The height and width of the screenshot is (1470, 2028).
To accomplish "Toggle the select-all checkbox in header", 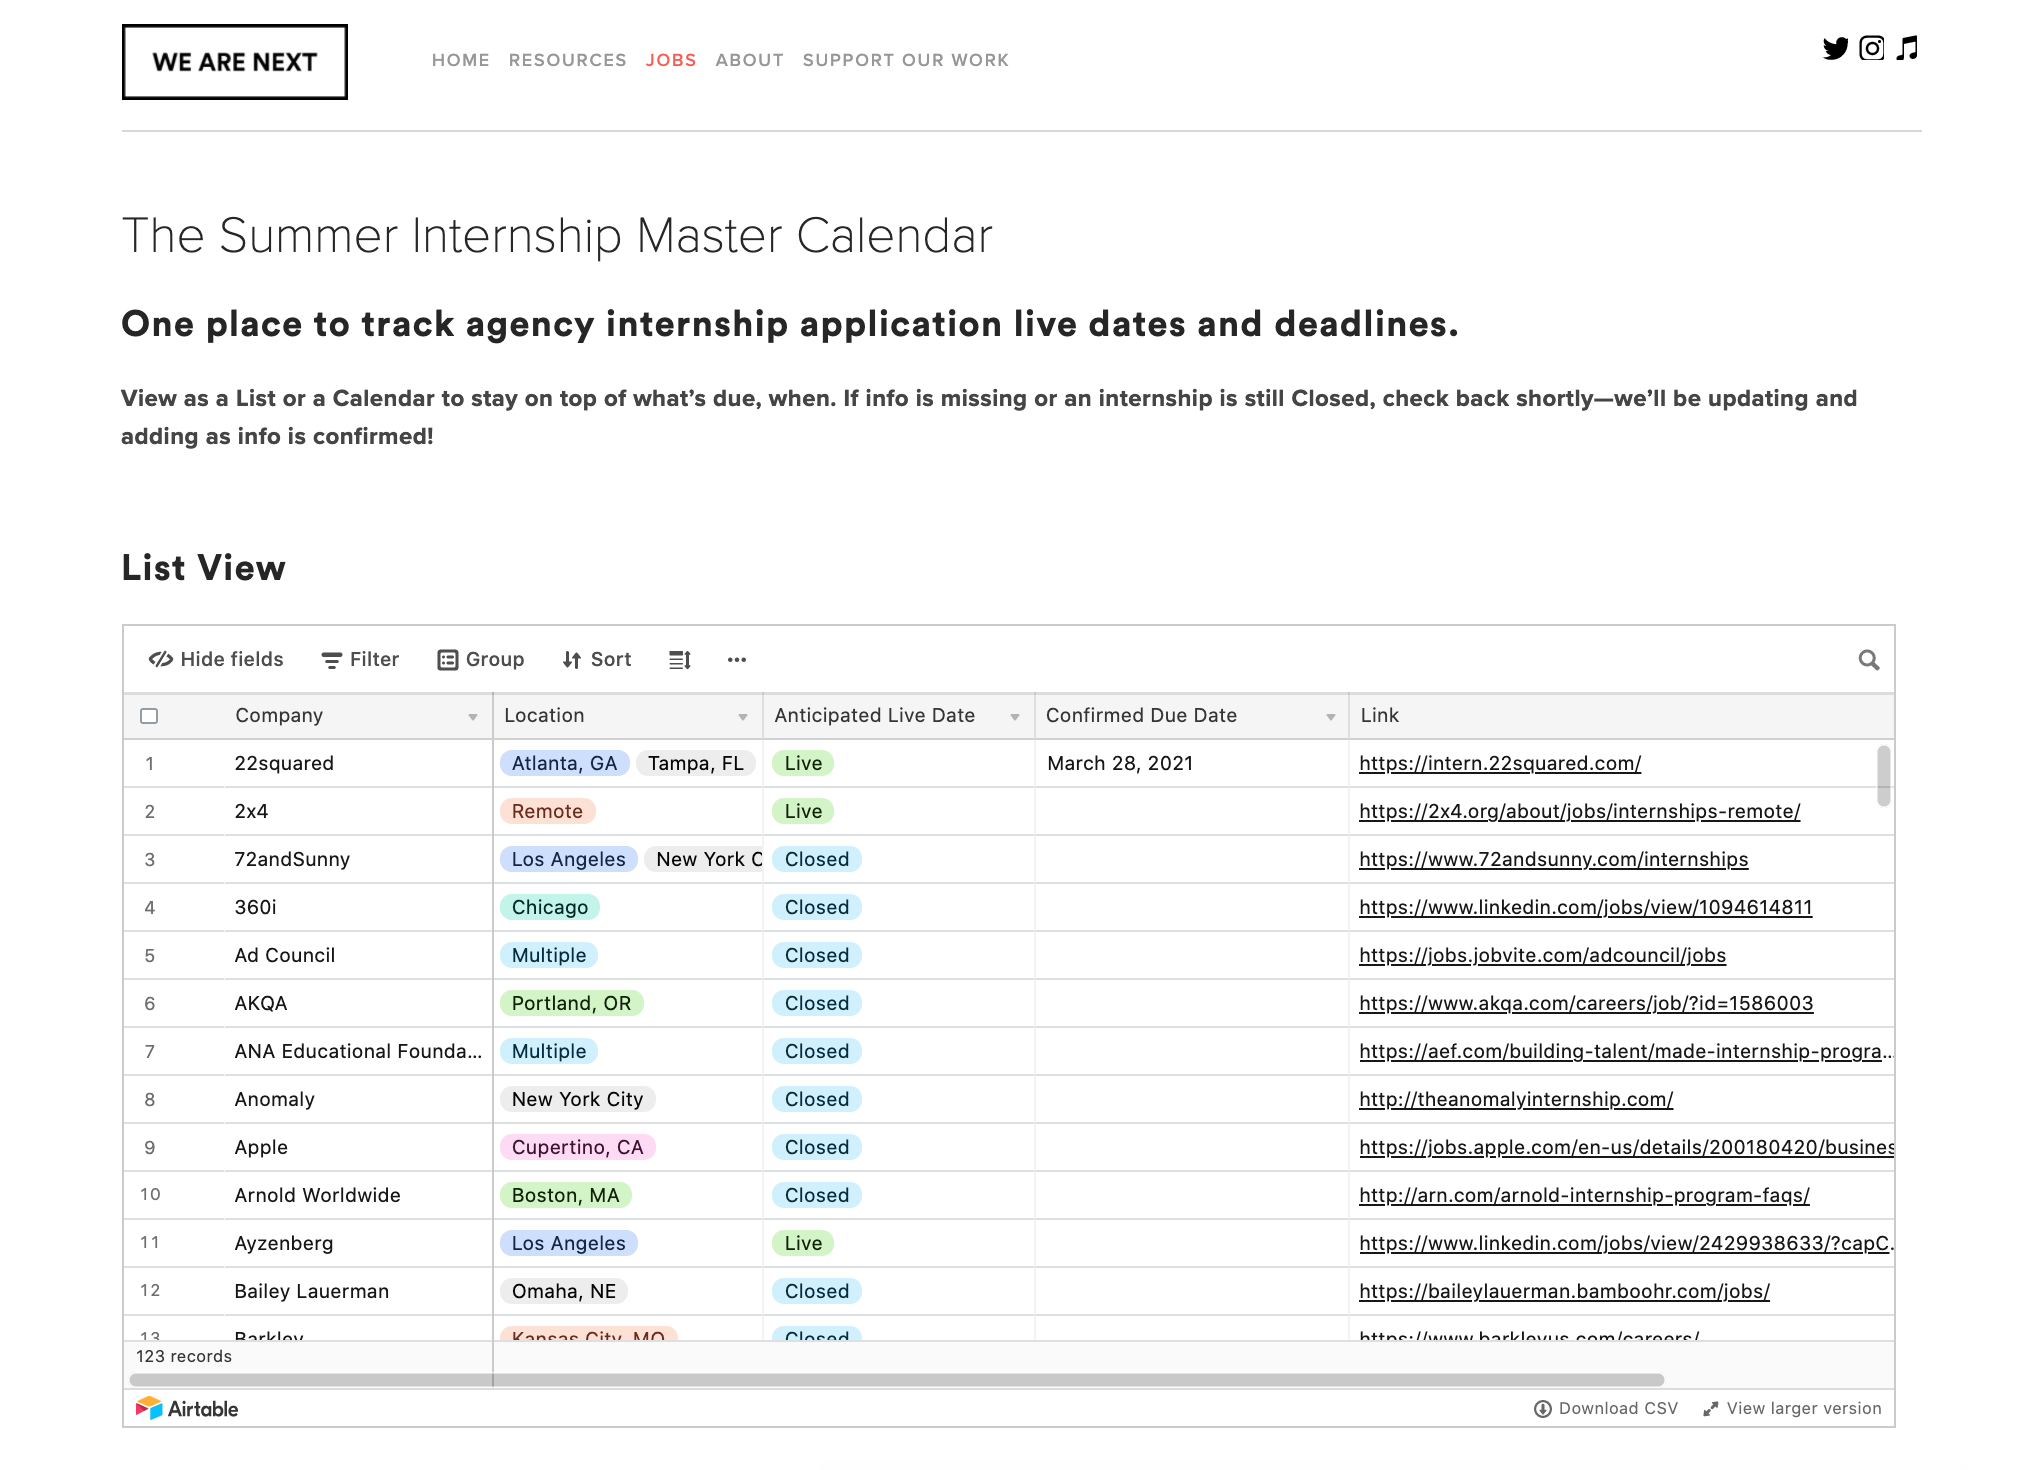I will 149,716.
